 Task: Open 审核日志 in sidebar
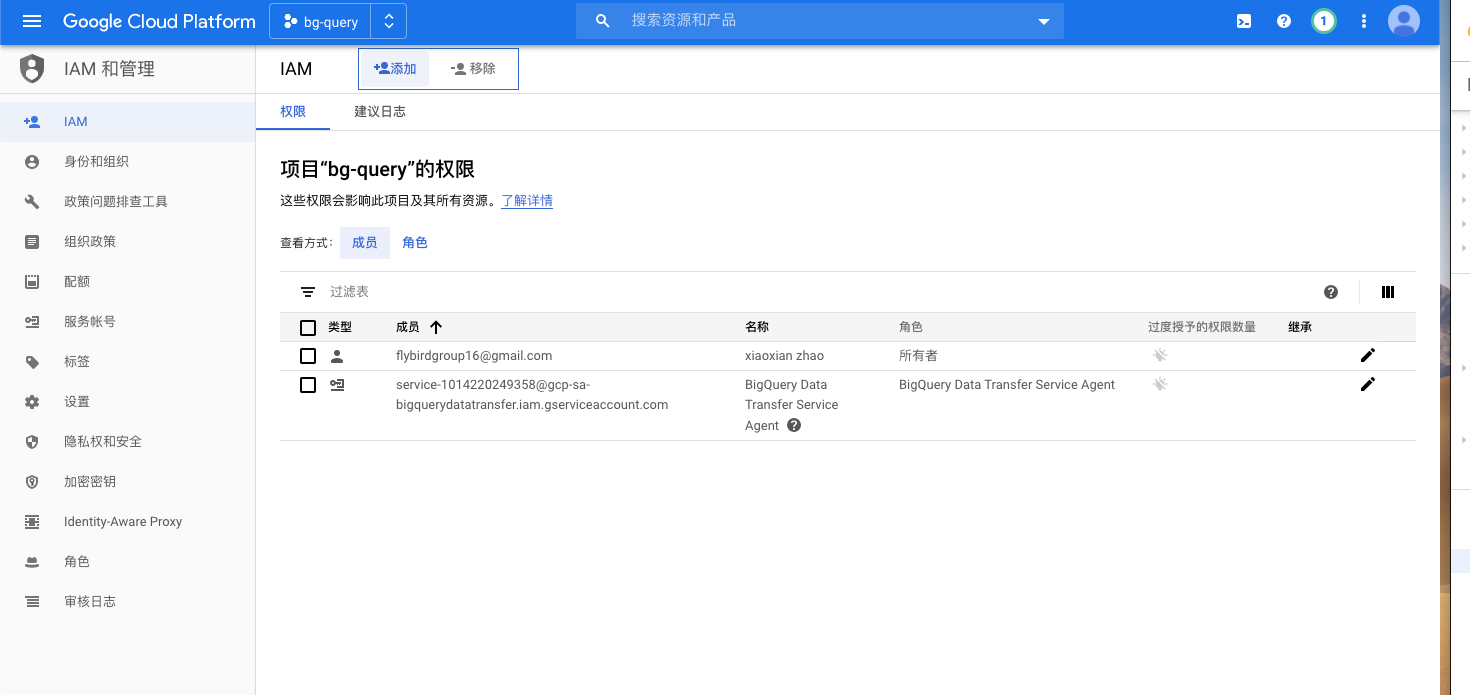click(127, 601)
